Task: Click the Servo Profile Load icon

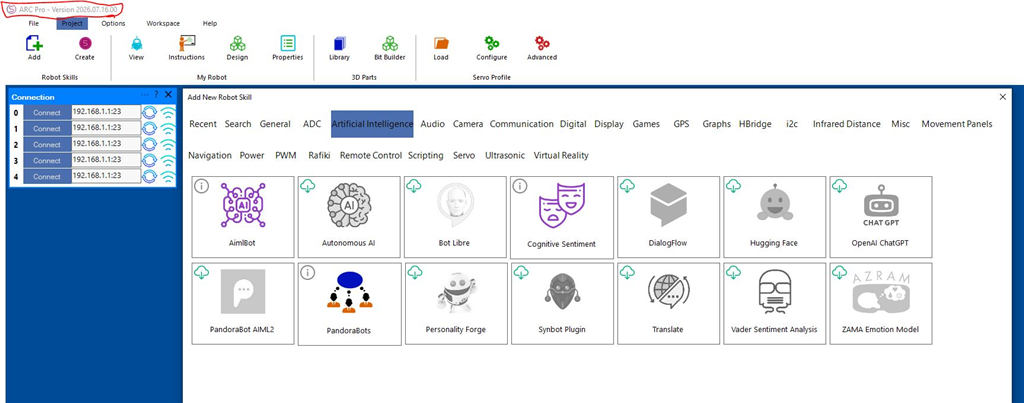Action: tap(441, 44)
